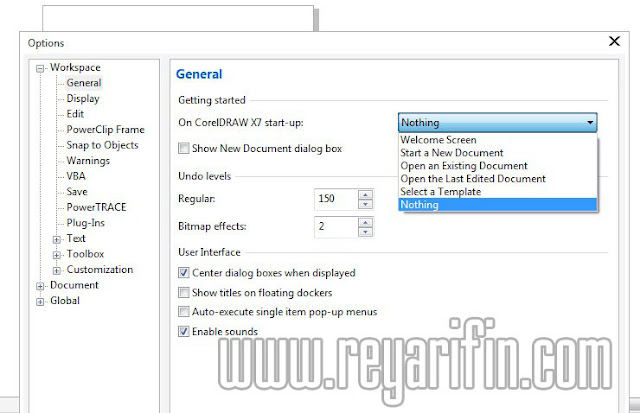
Task: Enable Show New Document dialog box
Action: [184, 148]
